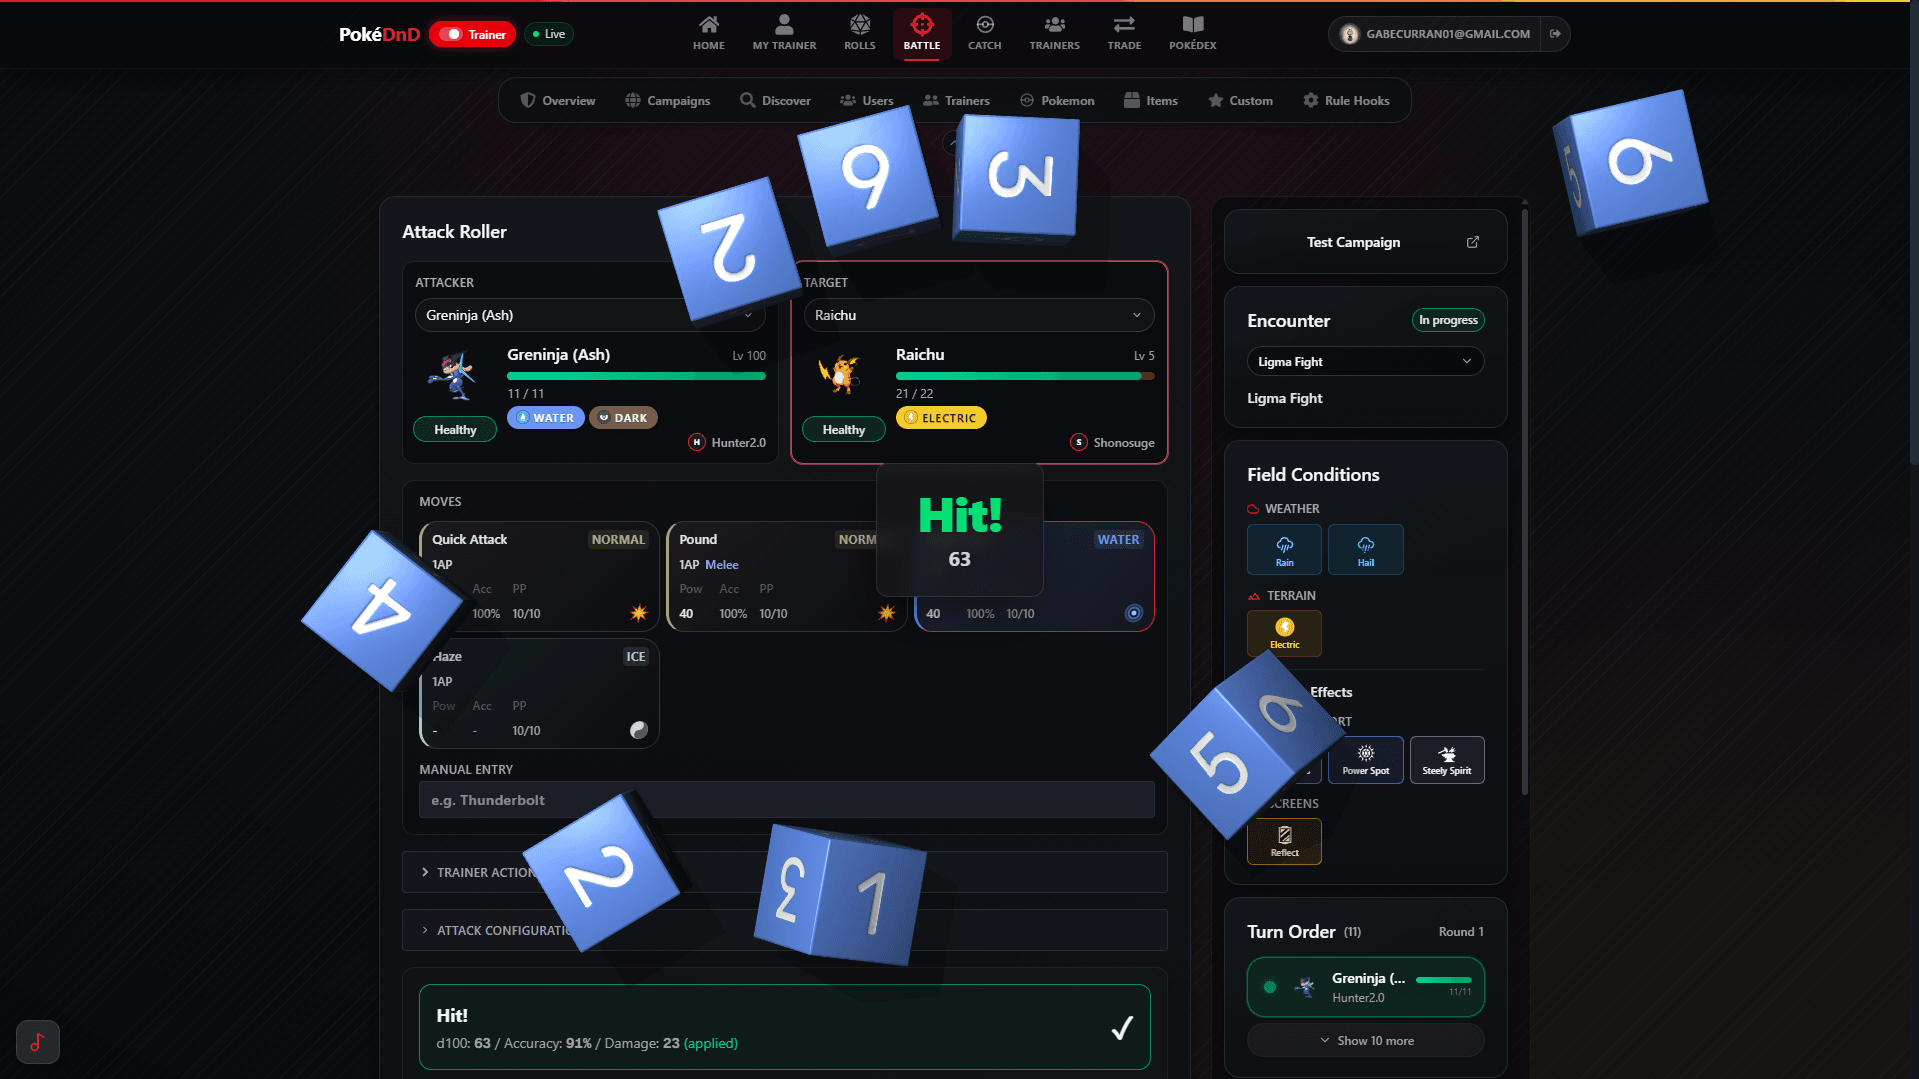
Task: Open the encounter dropdown Ligma Fight
Action: [x=1365, y=361]
